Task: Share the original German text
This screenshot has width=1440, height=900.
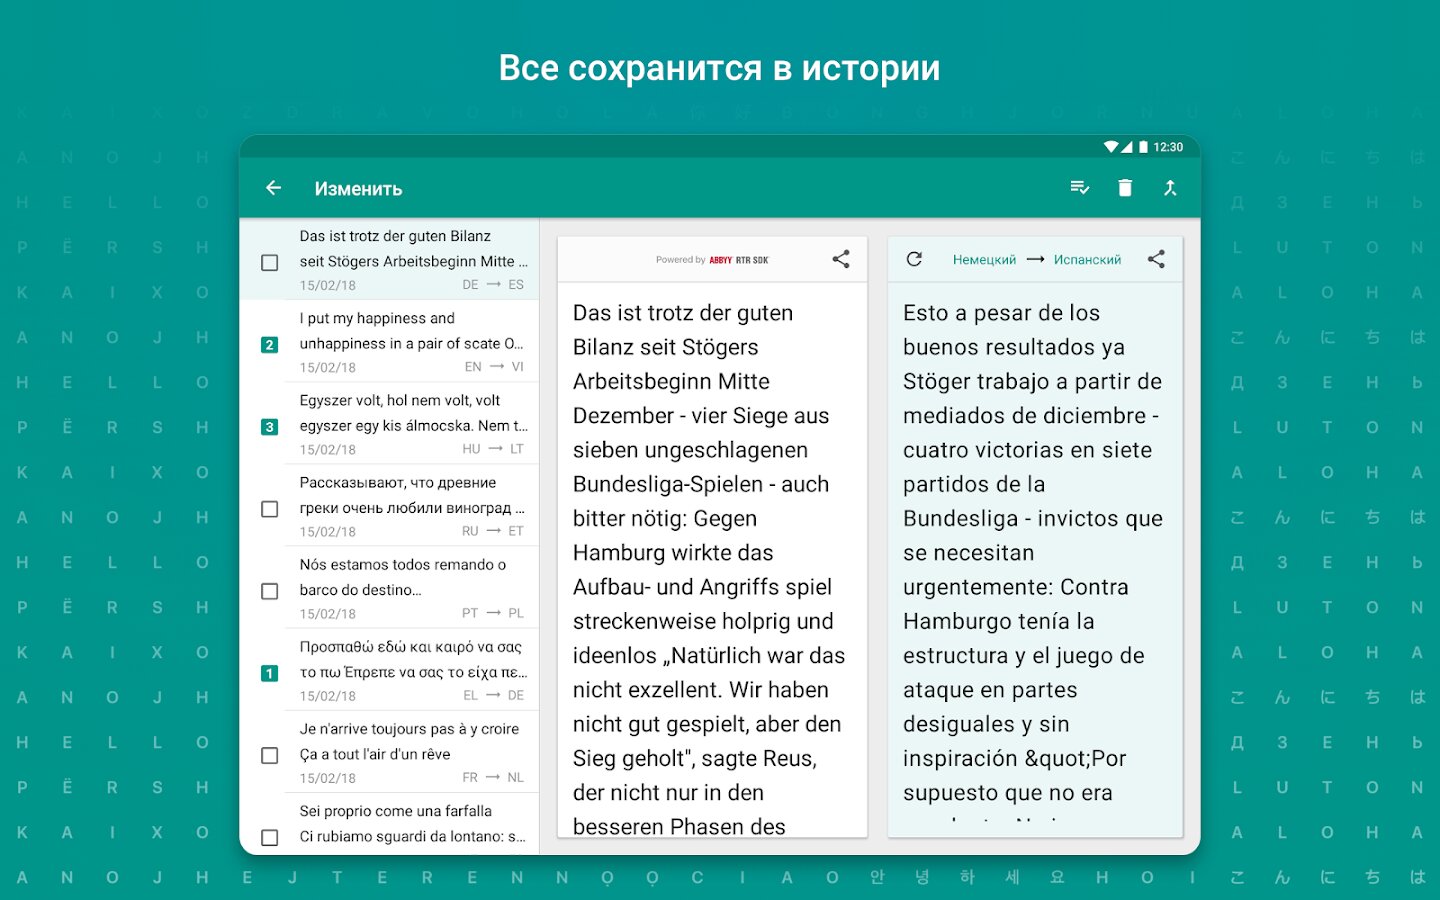Action: click(x=841, y=259)
